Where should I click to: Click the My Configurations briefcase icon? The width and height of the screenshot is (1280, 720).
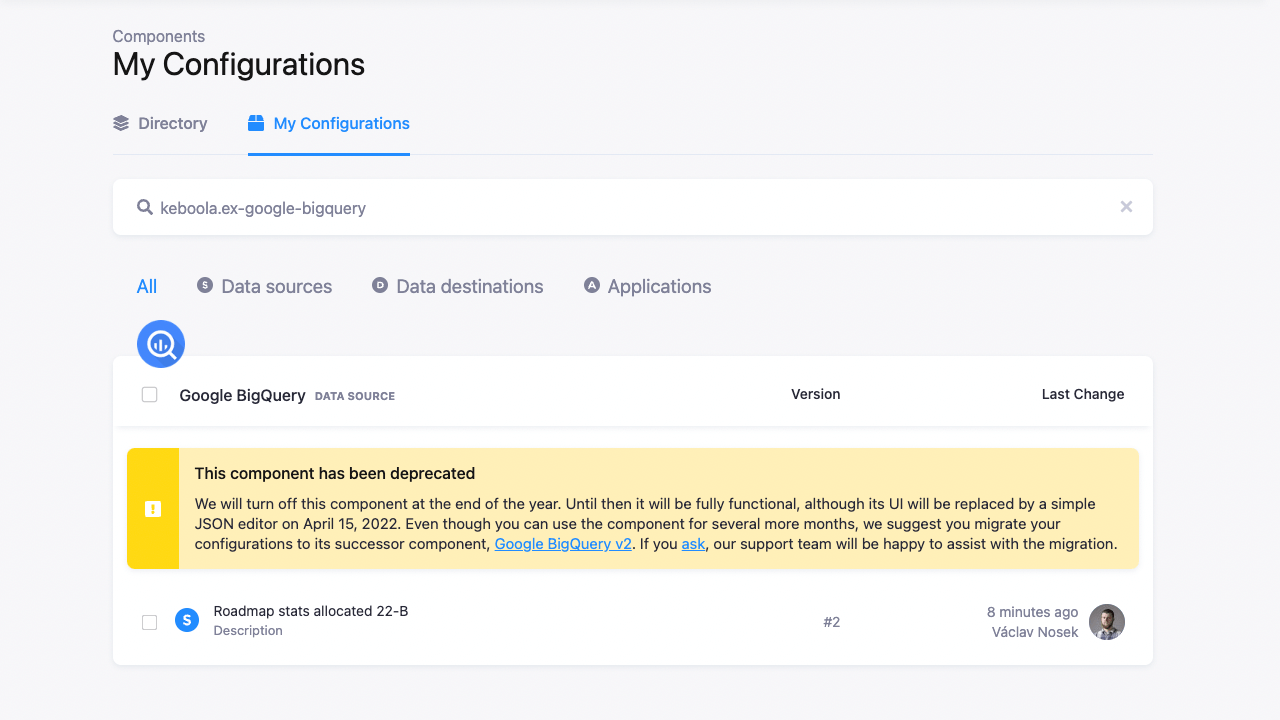coord(257,122)
